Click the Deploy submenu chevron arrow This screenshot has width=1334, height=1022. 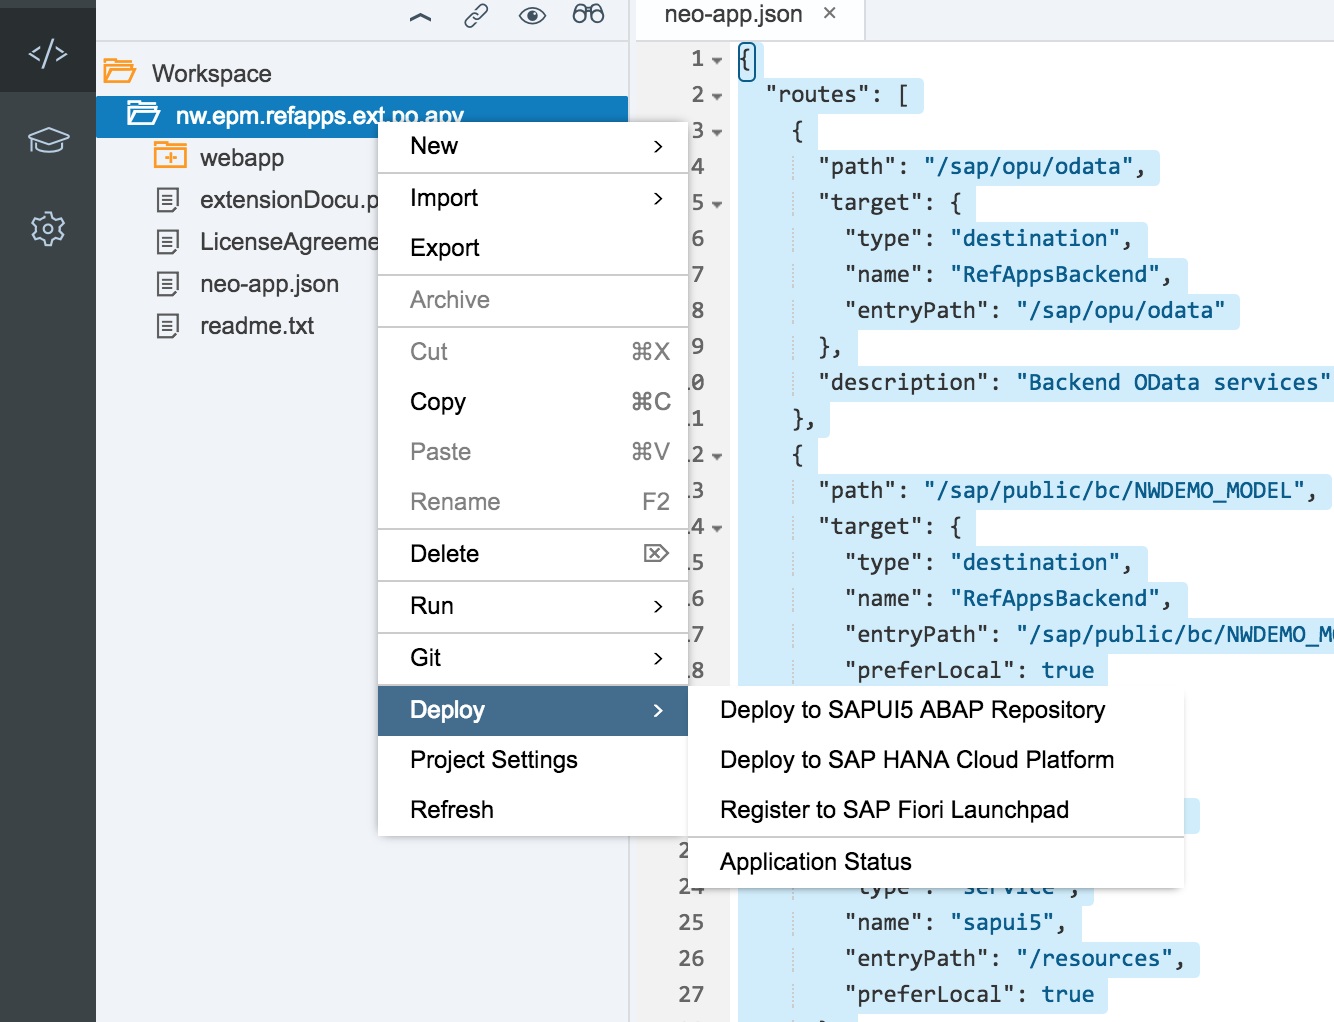click(658, 710)
